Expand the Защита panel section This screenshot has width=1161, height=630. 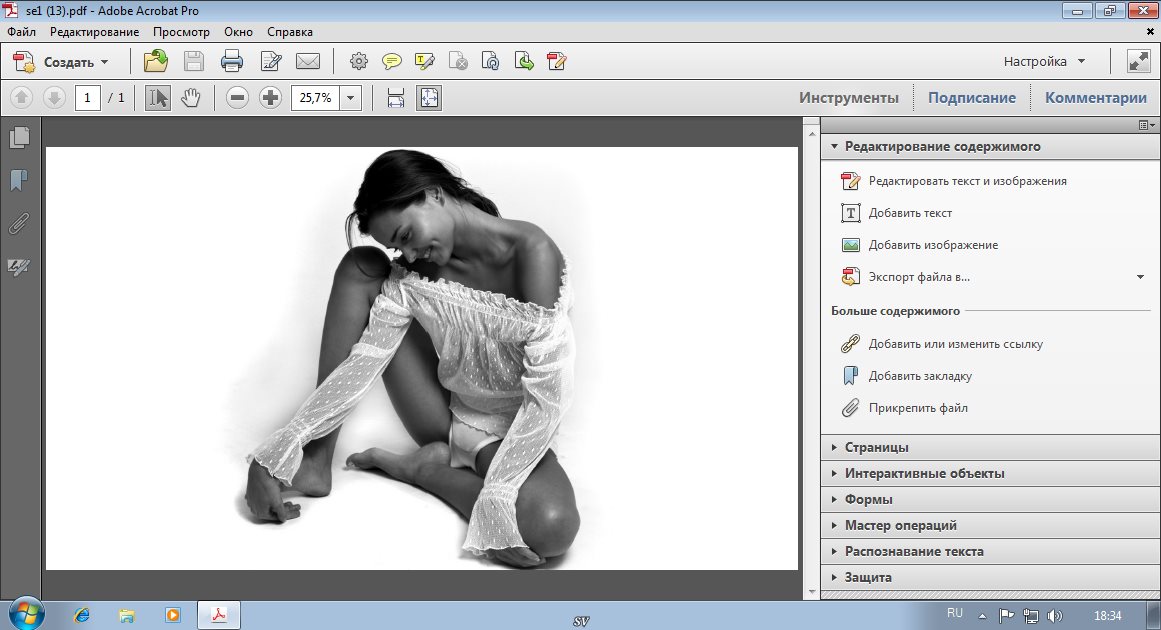click(x=867, y=577)
